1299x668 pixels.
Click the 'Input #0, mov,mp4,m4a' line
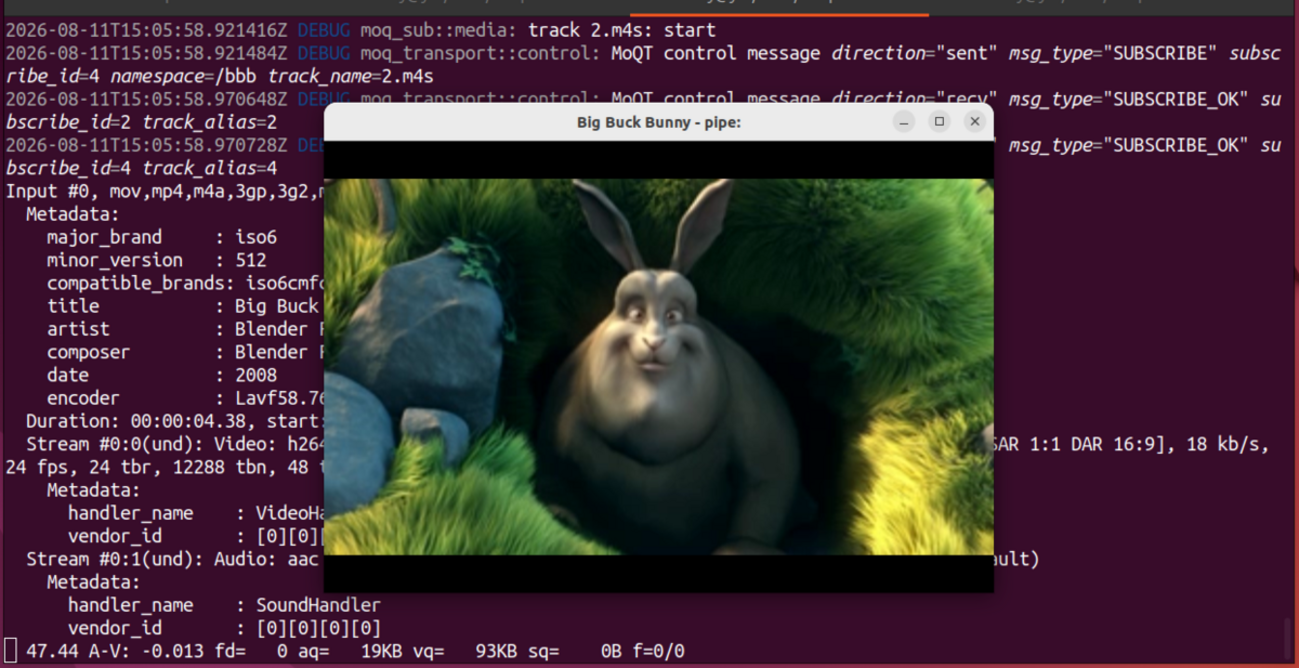(165, 191)
